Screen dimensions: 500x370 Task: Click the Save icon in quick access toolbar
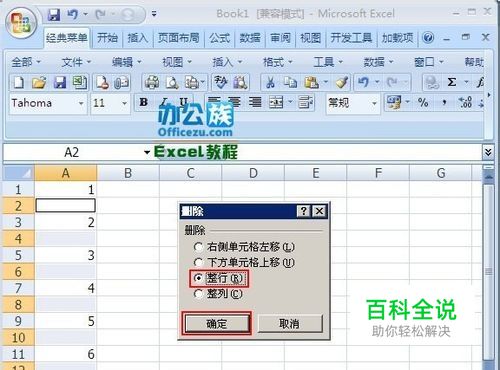coord(54,14)
